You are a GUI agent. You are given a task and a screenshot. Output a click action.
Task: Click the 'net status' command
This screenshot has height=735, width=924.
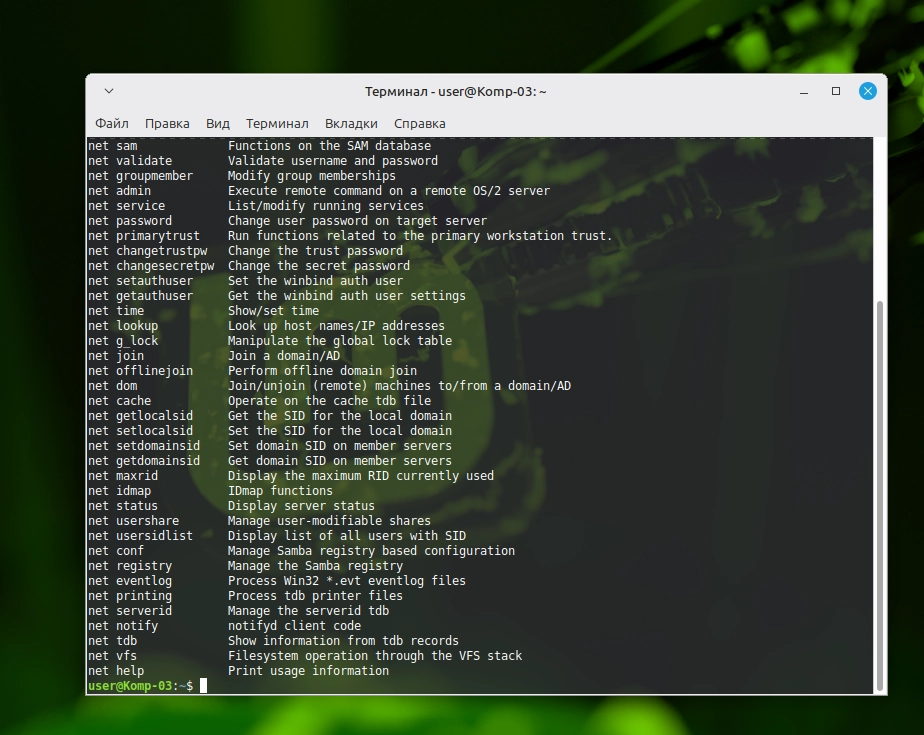click(x=123, y=506)
